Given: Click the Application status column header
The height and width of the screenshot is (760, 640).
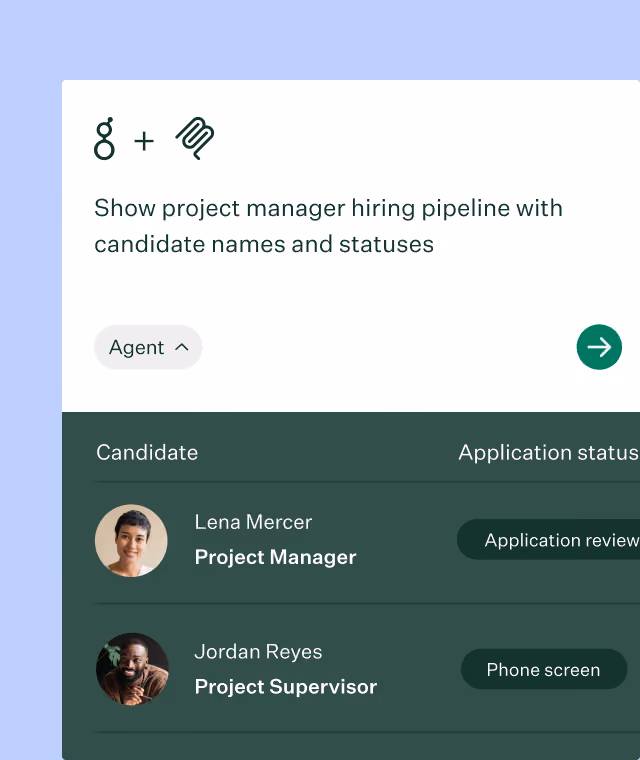Looking at the screenshot, I should [549, 453].
